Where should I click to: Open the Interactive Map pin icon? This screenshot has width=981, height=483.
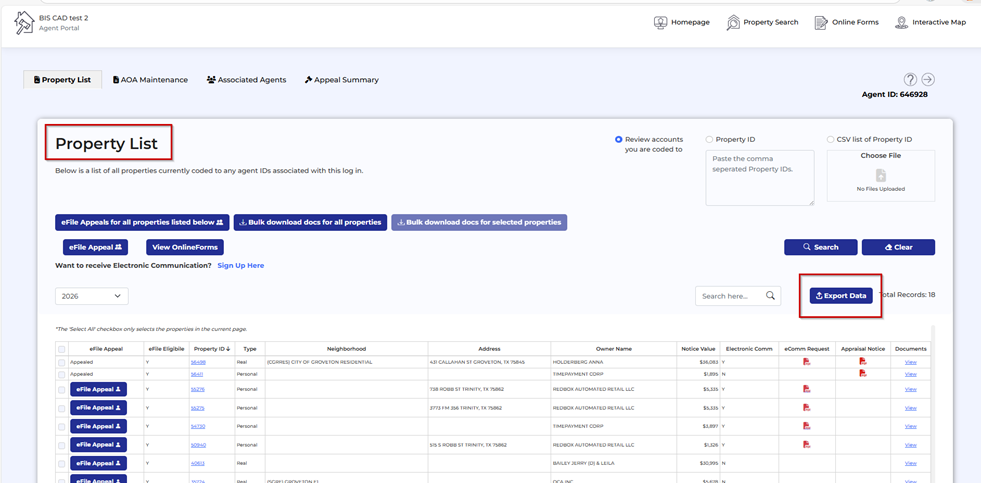click(901, 22)
